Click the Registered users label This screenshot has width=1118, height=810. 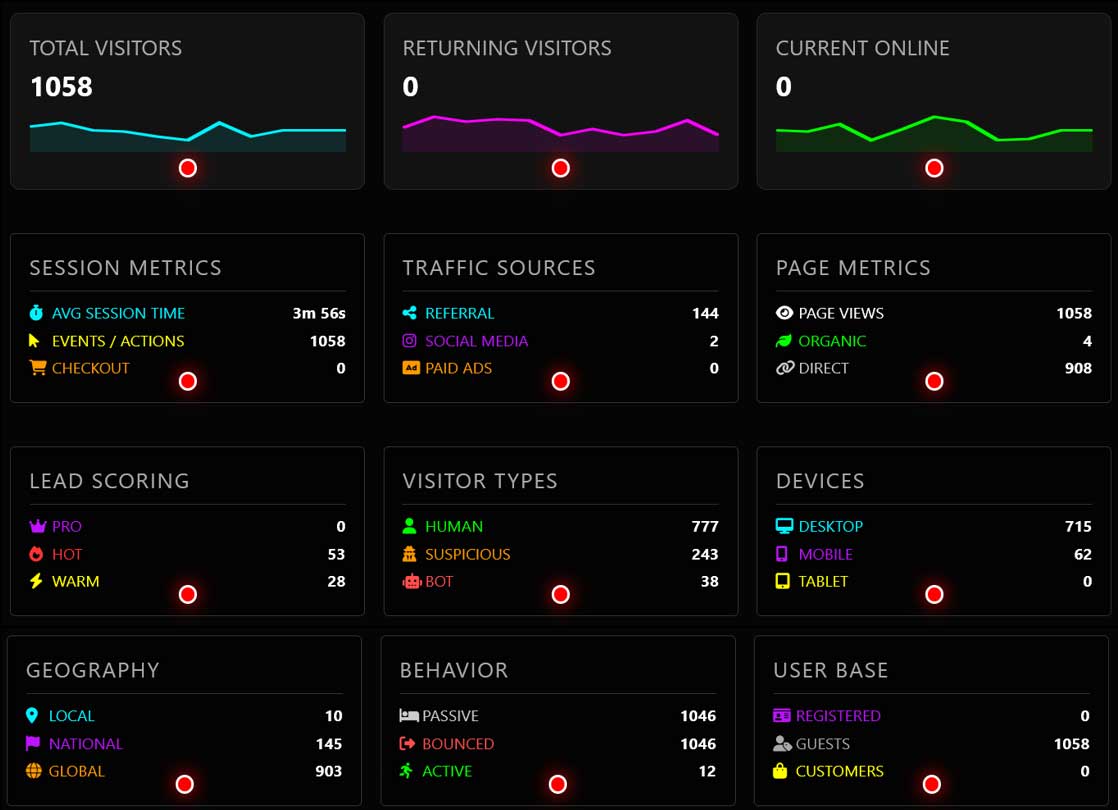point(838,716)
